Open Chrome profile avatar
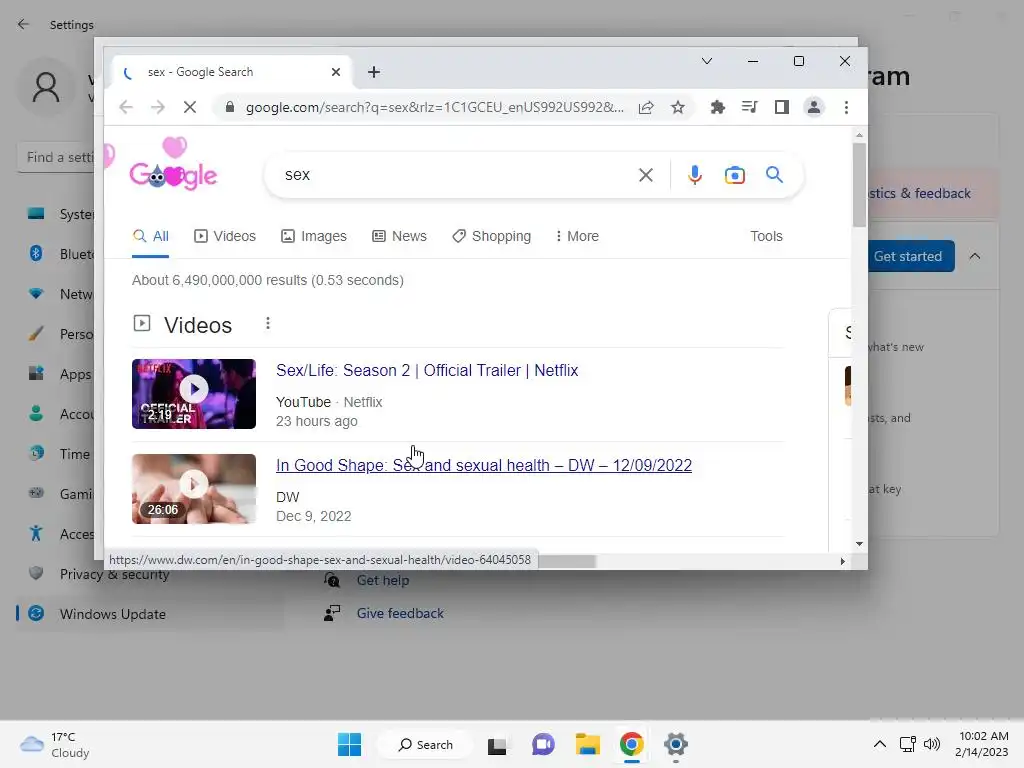This screenshot has width=1024, height=768. pyautogui.click(x=814, y=107)
